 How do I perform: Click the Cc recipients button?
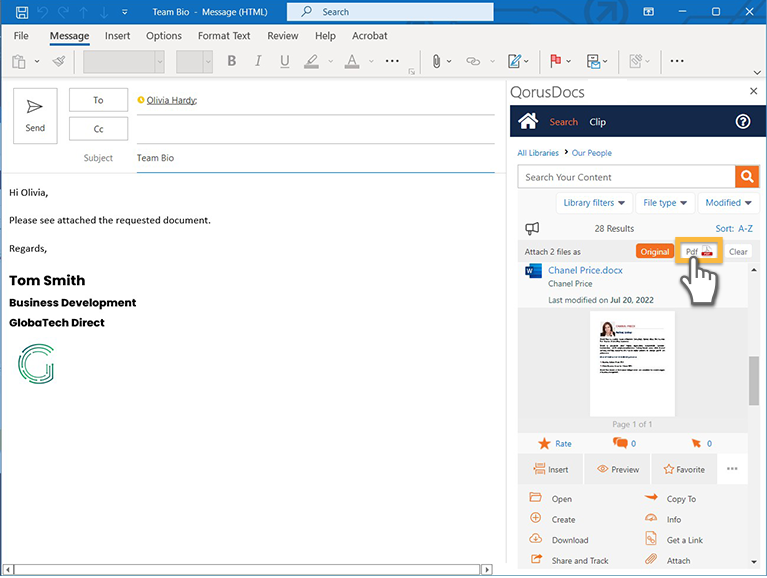click(x=98, y=129)
